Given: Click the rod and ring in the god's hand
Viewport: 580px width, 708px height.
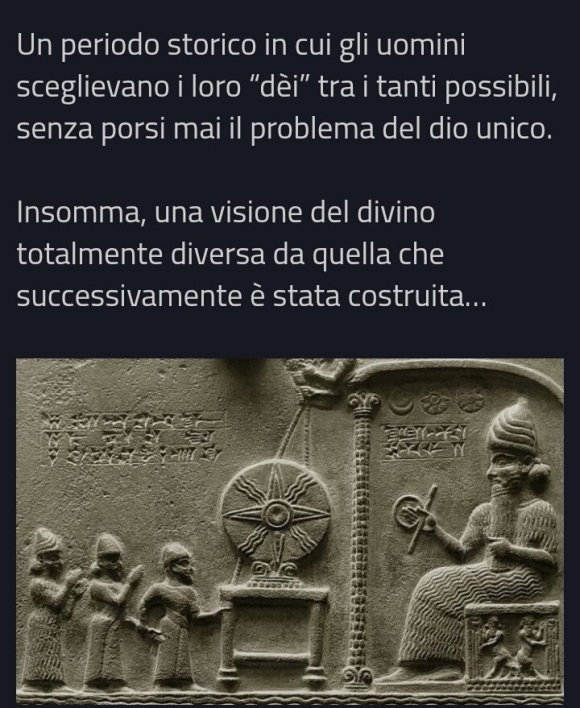Looking at the screenshot, I should click(414, 518).
